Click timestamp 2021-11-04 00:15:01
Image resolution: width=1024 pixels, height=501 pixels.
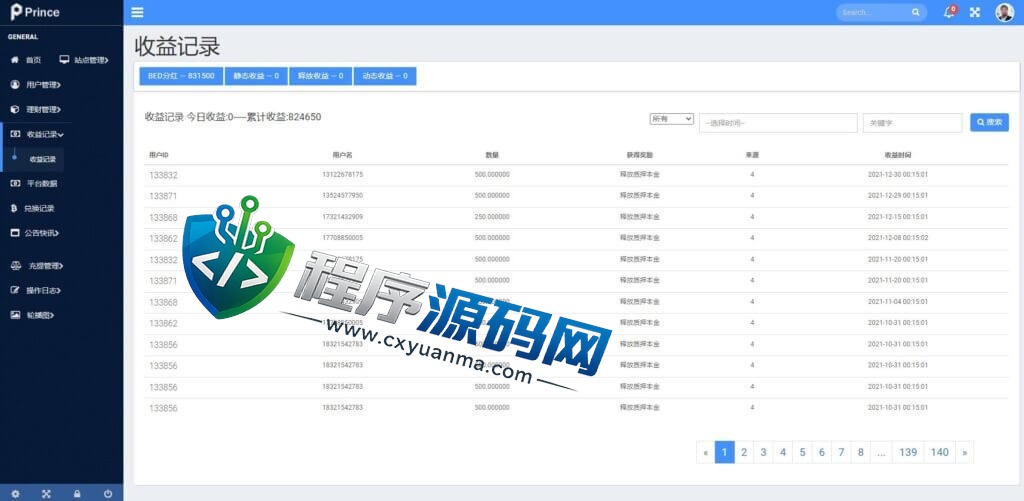897,301
